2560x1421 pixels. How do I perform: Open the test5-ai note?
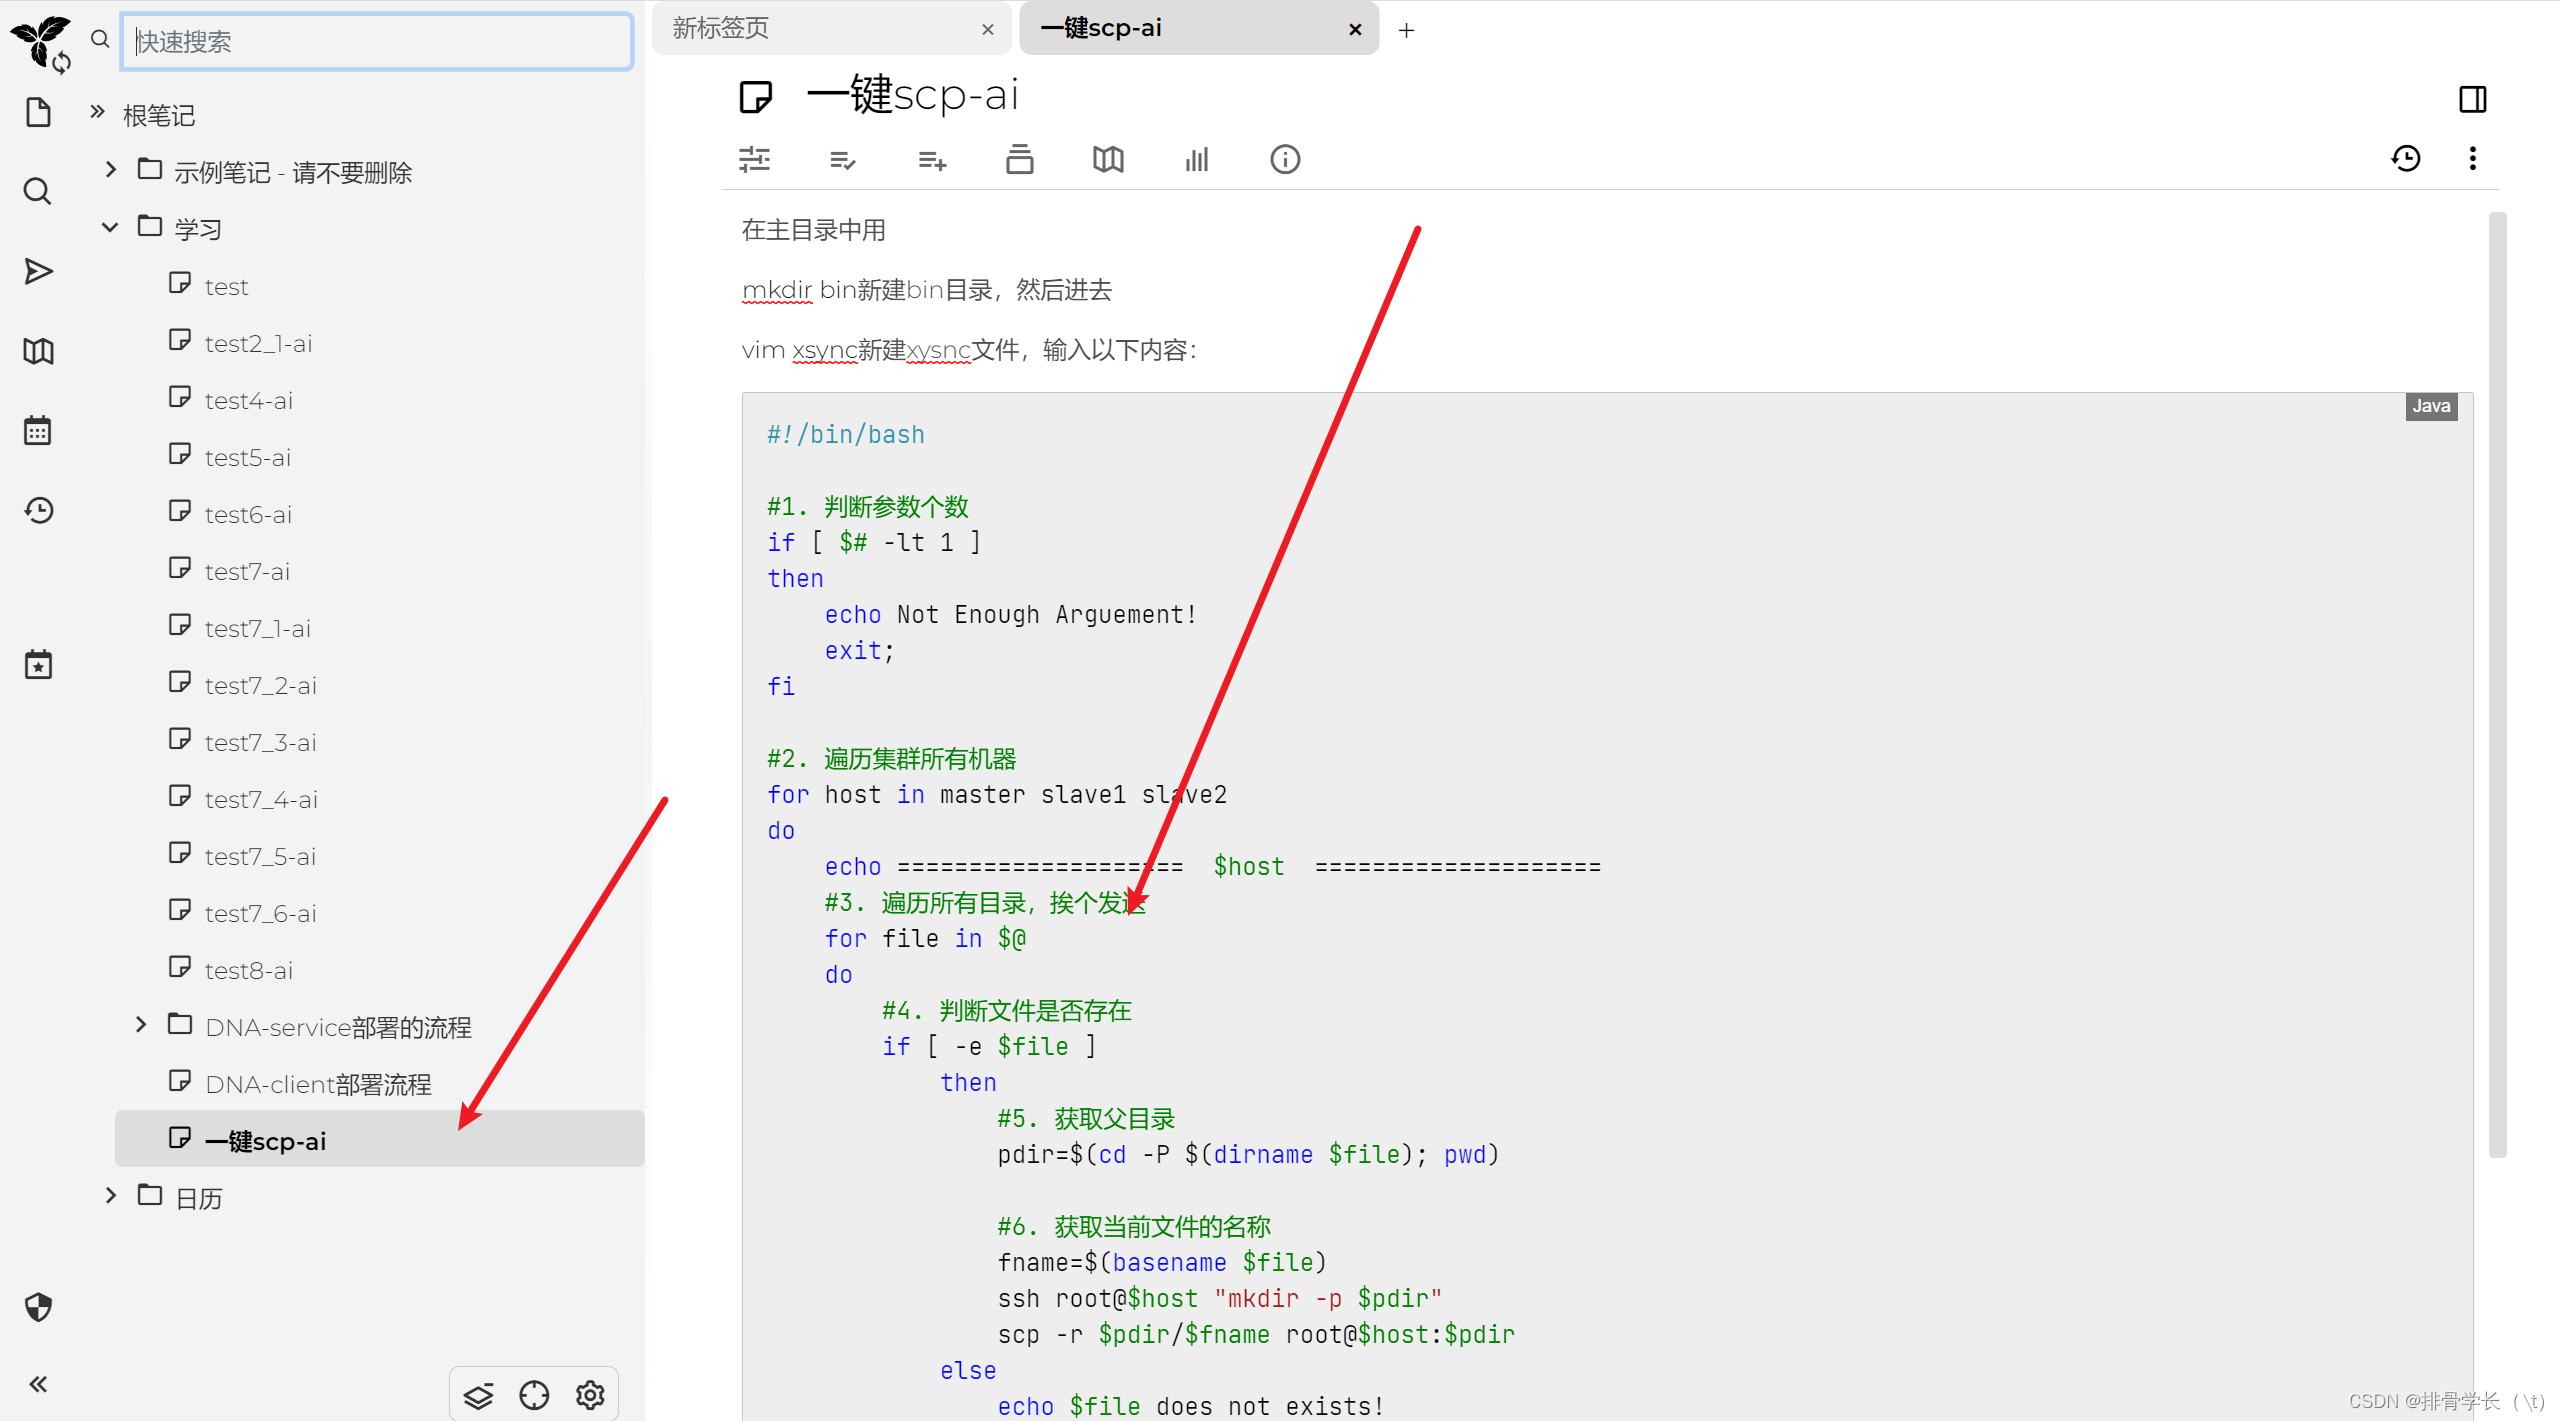pyautogui.click(x=247, y=457)
